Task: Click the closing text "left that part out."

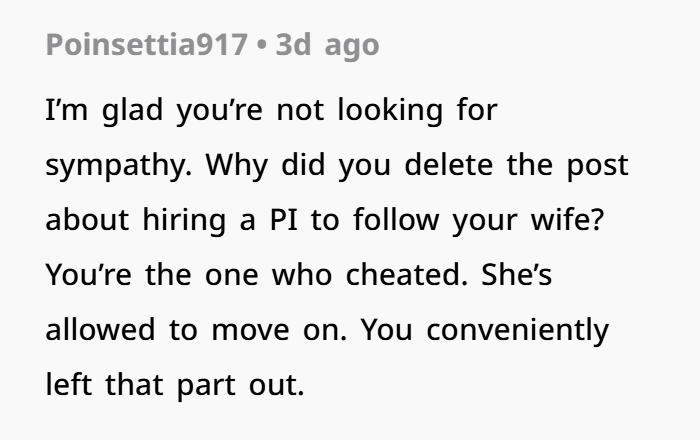Action: [x=173, y=383]
